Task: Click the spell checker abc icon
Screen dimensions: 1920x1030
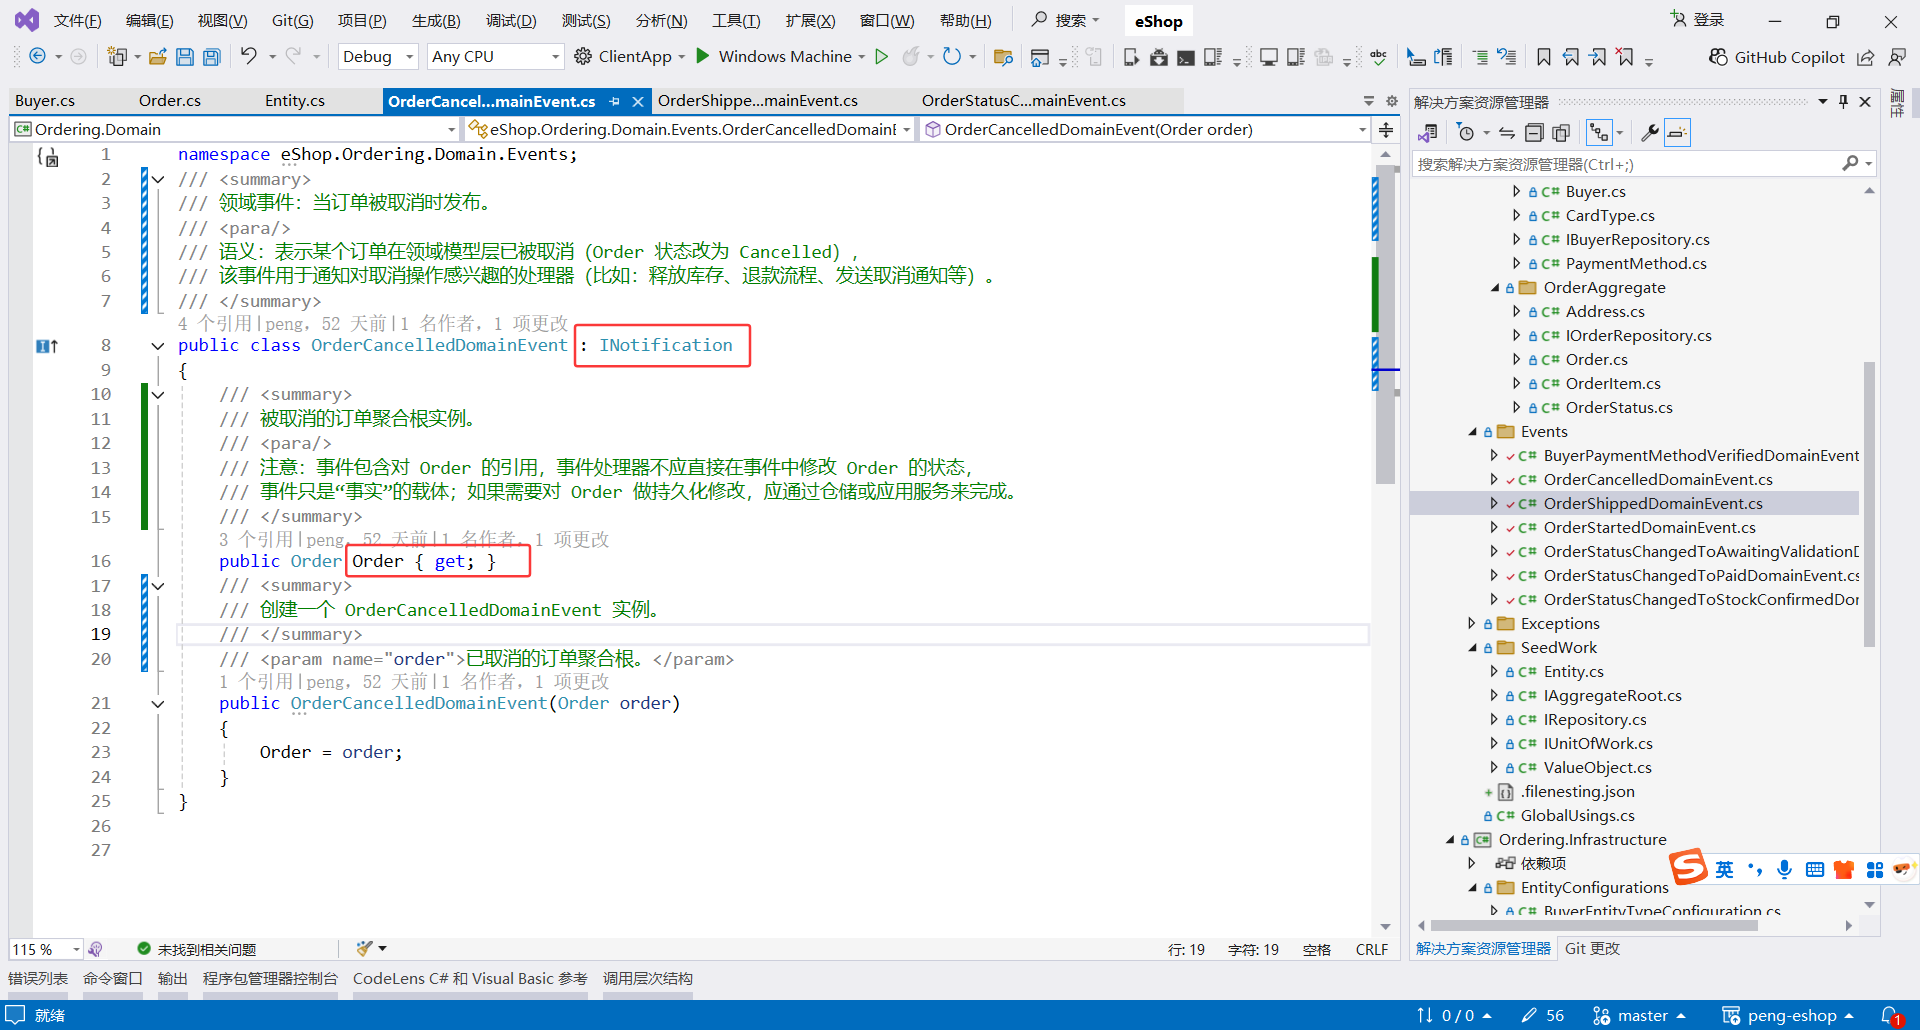Action: [x=1378, y=57]
